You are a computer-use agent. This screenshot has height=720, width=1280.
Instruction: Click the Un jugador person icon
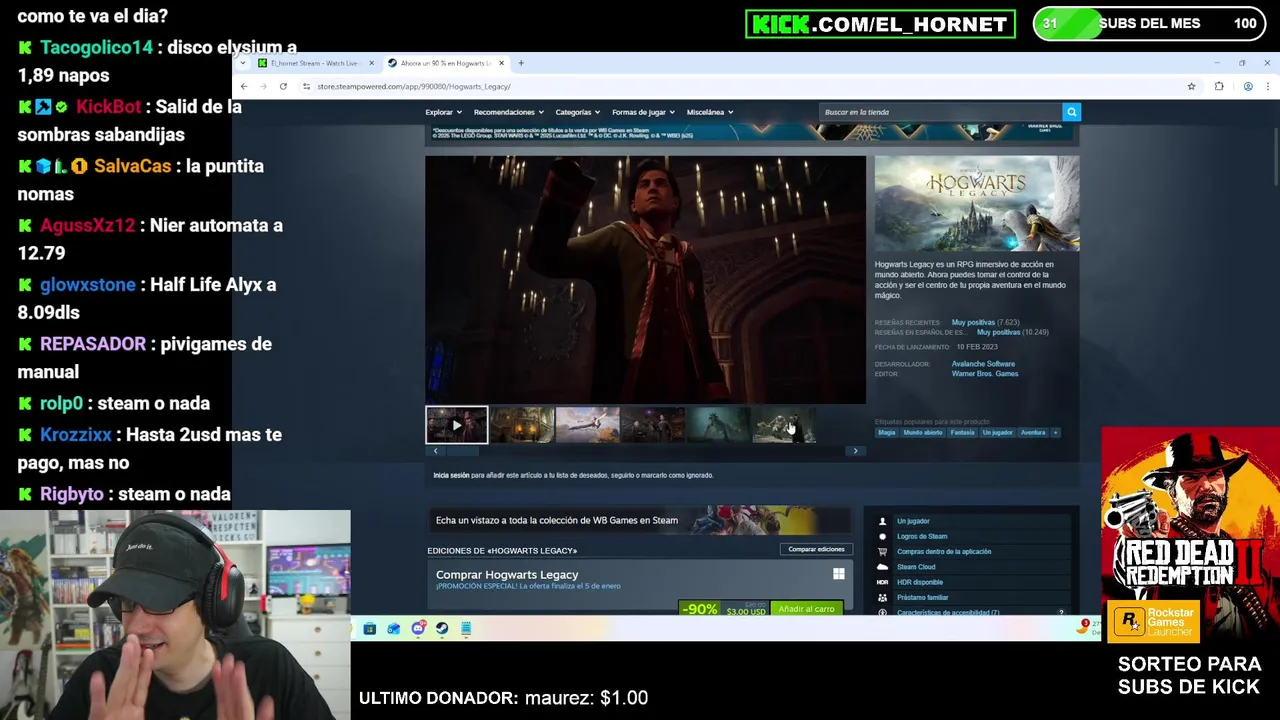[882, 521]
